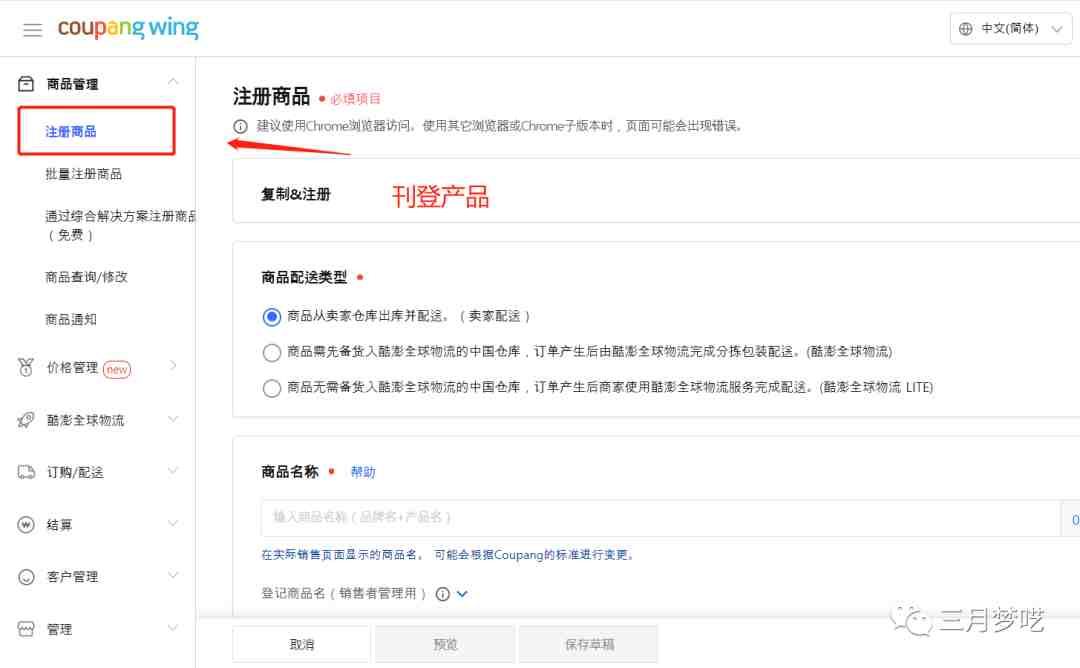
Task: Click the new badge next to 价格管理
Action: click(x=117, y=370)
